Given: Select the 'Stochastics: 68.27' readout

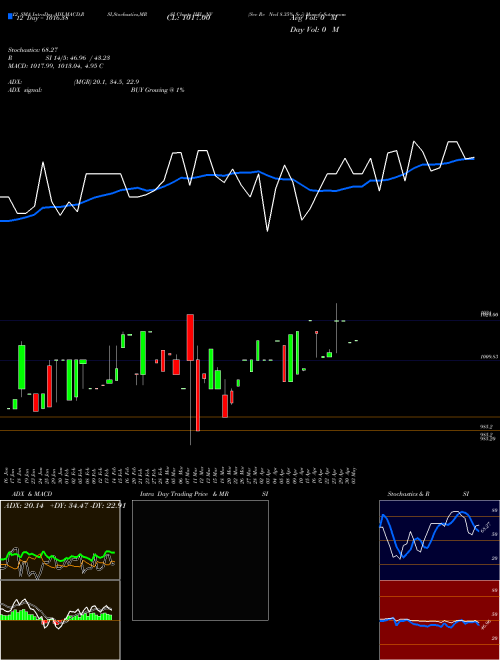Looking at the screenshot, I should click(x=33, y=50).
